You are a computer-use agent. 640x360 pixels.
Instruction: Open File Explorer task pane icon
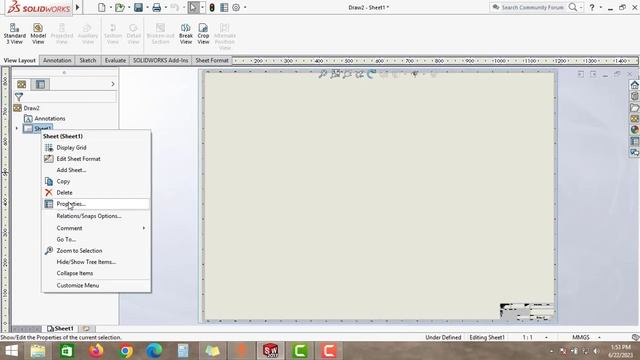pos(635,108)
